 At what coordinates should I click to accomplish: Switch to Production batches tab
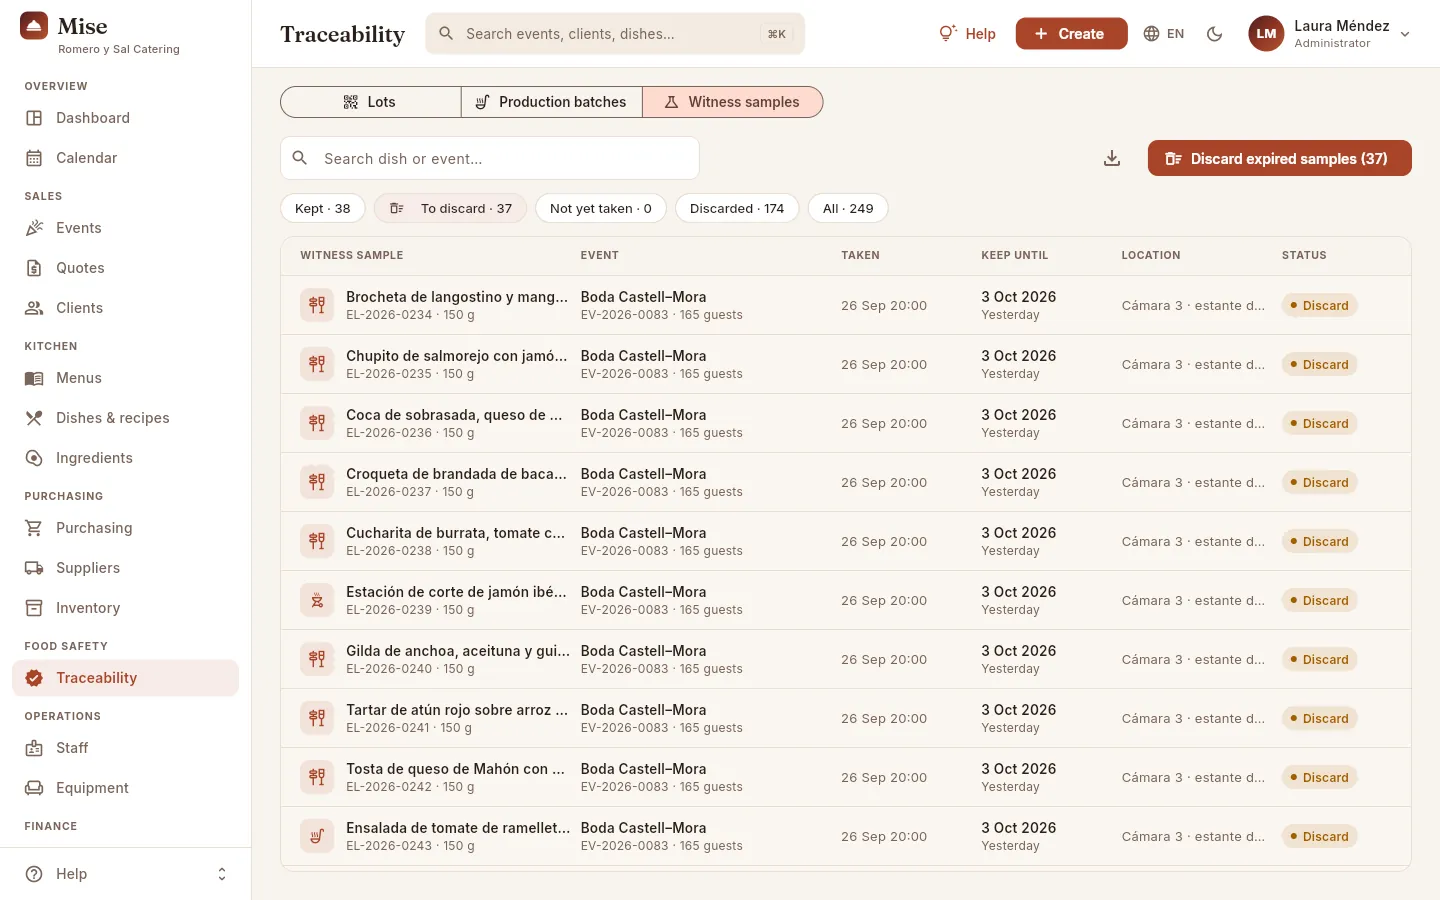coord(551,102)
